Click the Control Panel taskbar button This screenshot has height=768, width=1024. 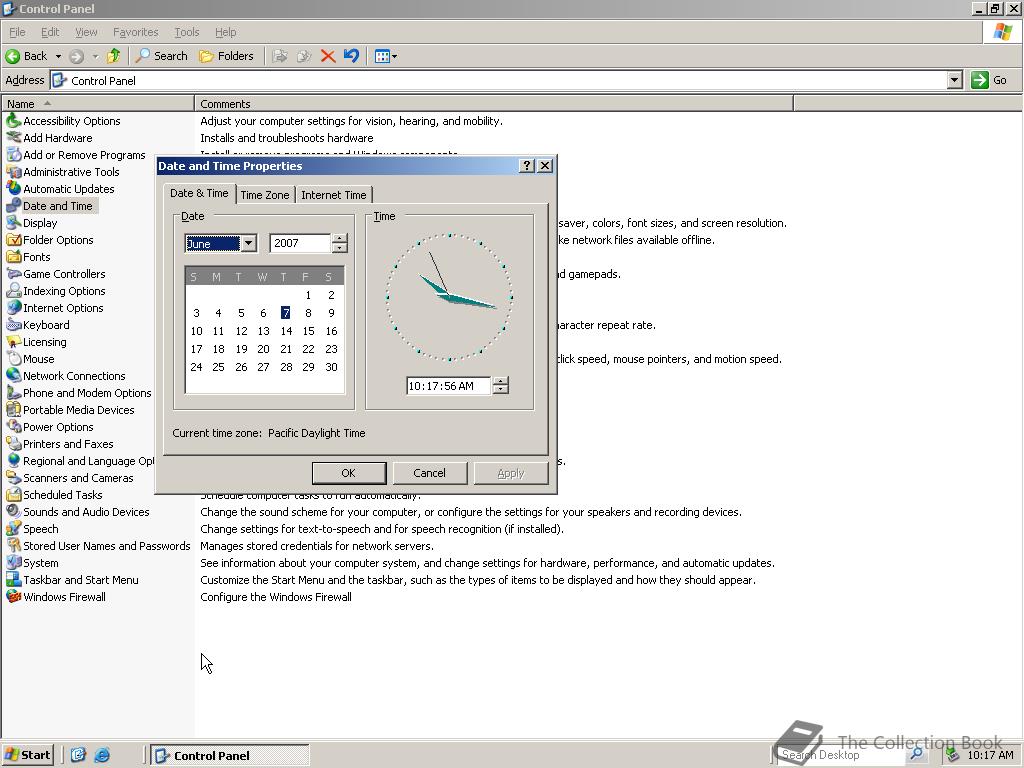point(230,756)
